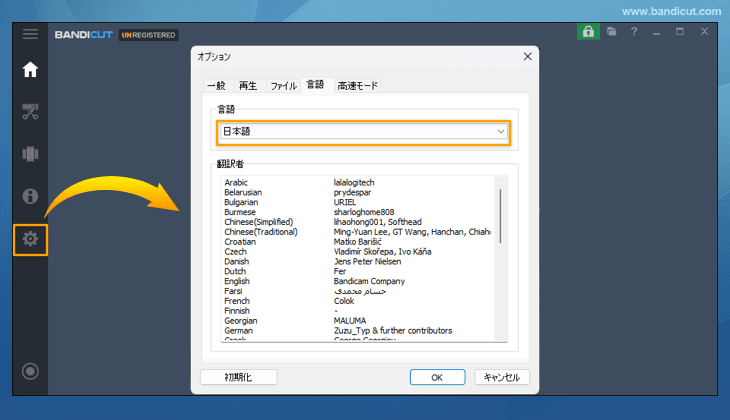The height and width of the screenshot is (420, 730).
Task: Click translator name Bandicam Company
Action: (x=369, y=281)
